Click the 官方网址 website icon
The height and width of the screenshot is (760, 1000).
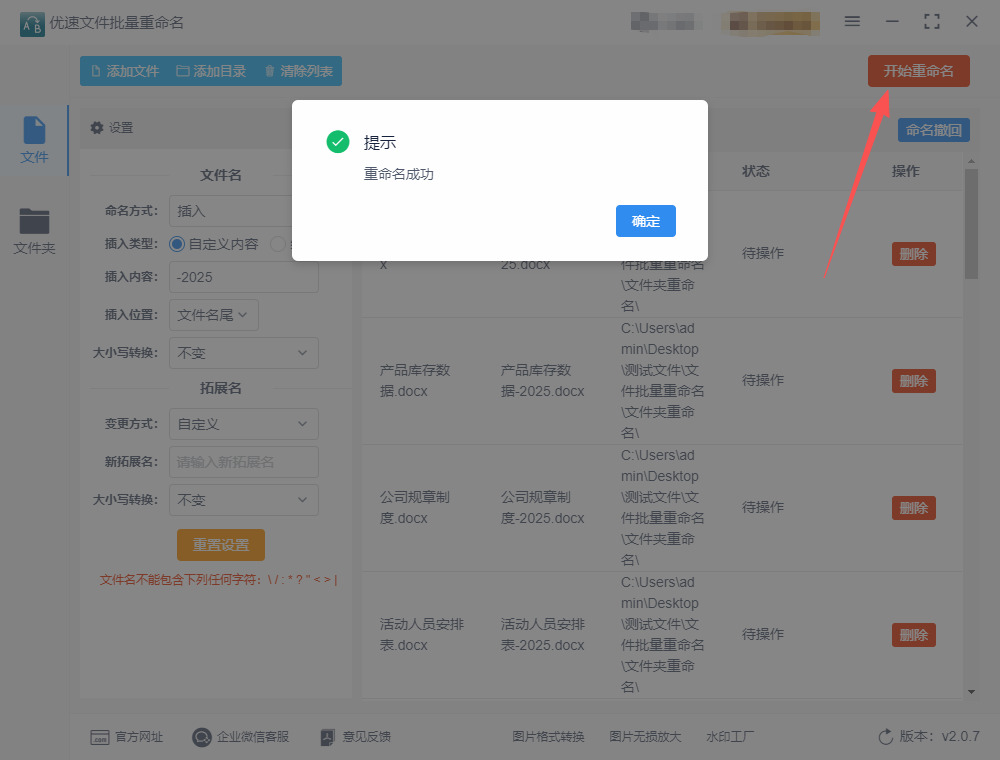click(x=99, y=737)
